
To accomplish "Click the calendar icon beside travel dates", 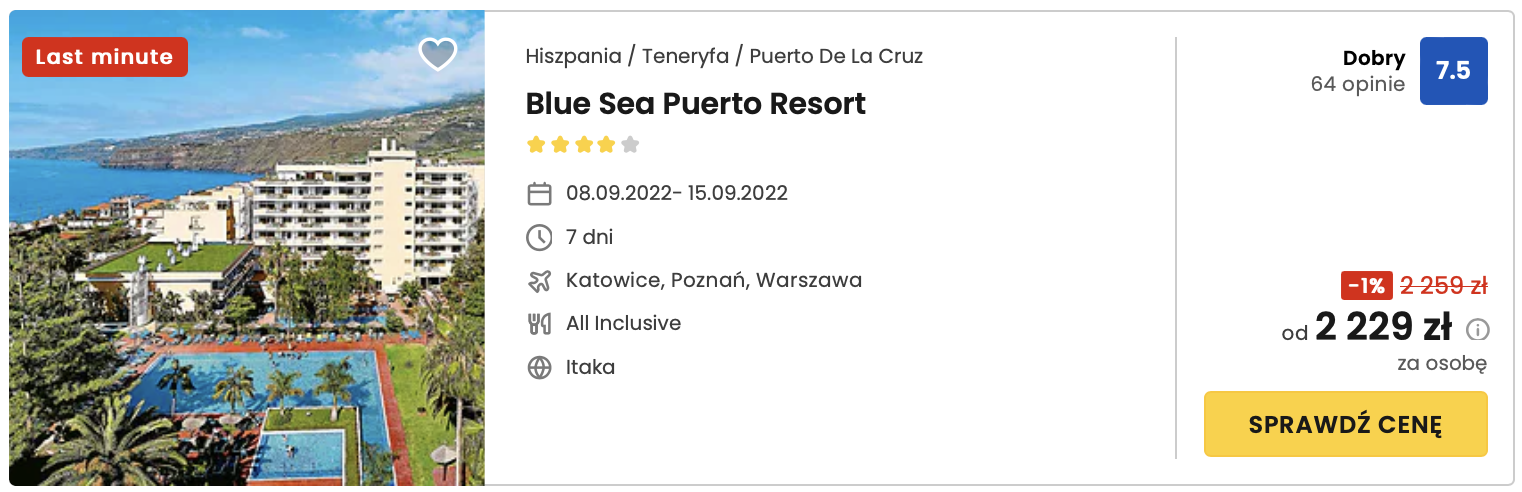I will click(x=539, y=193).
